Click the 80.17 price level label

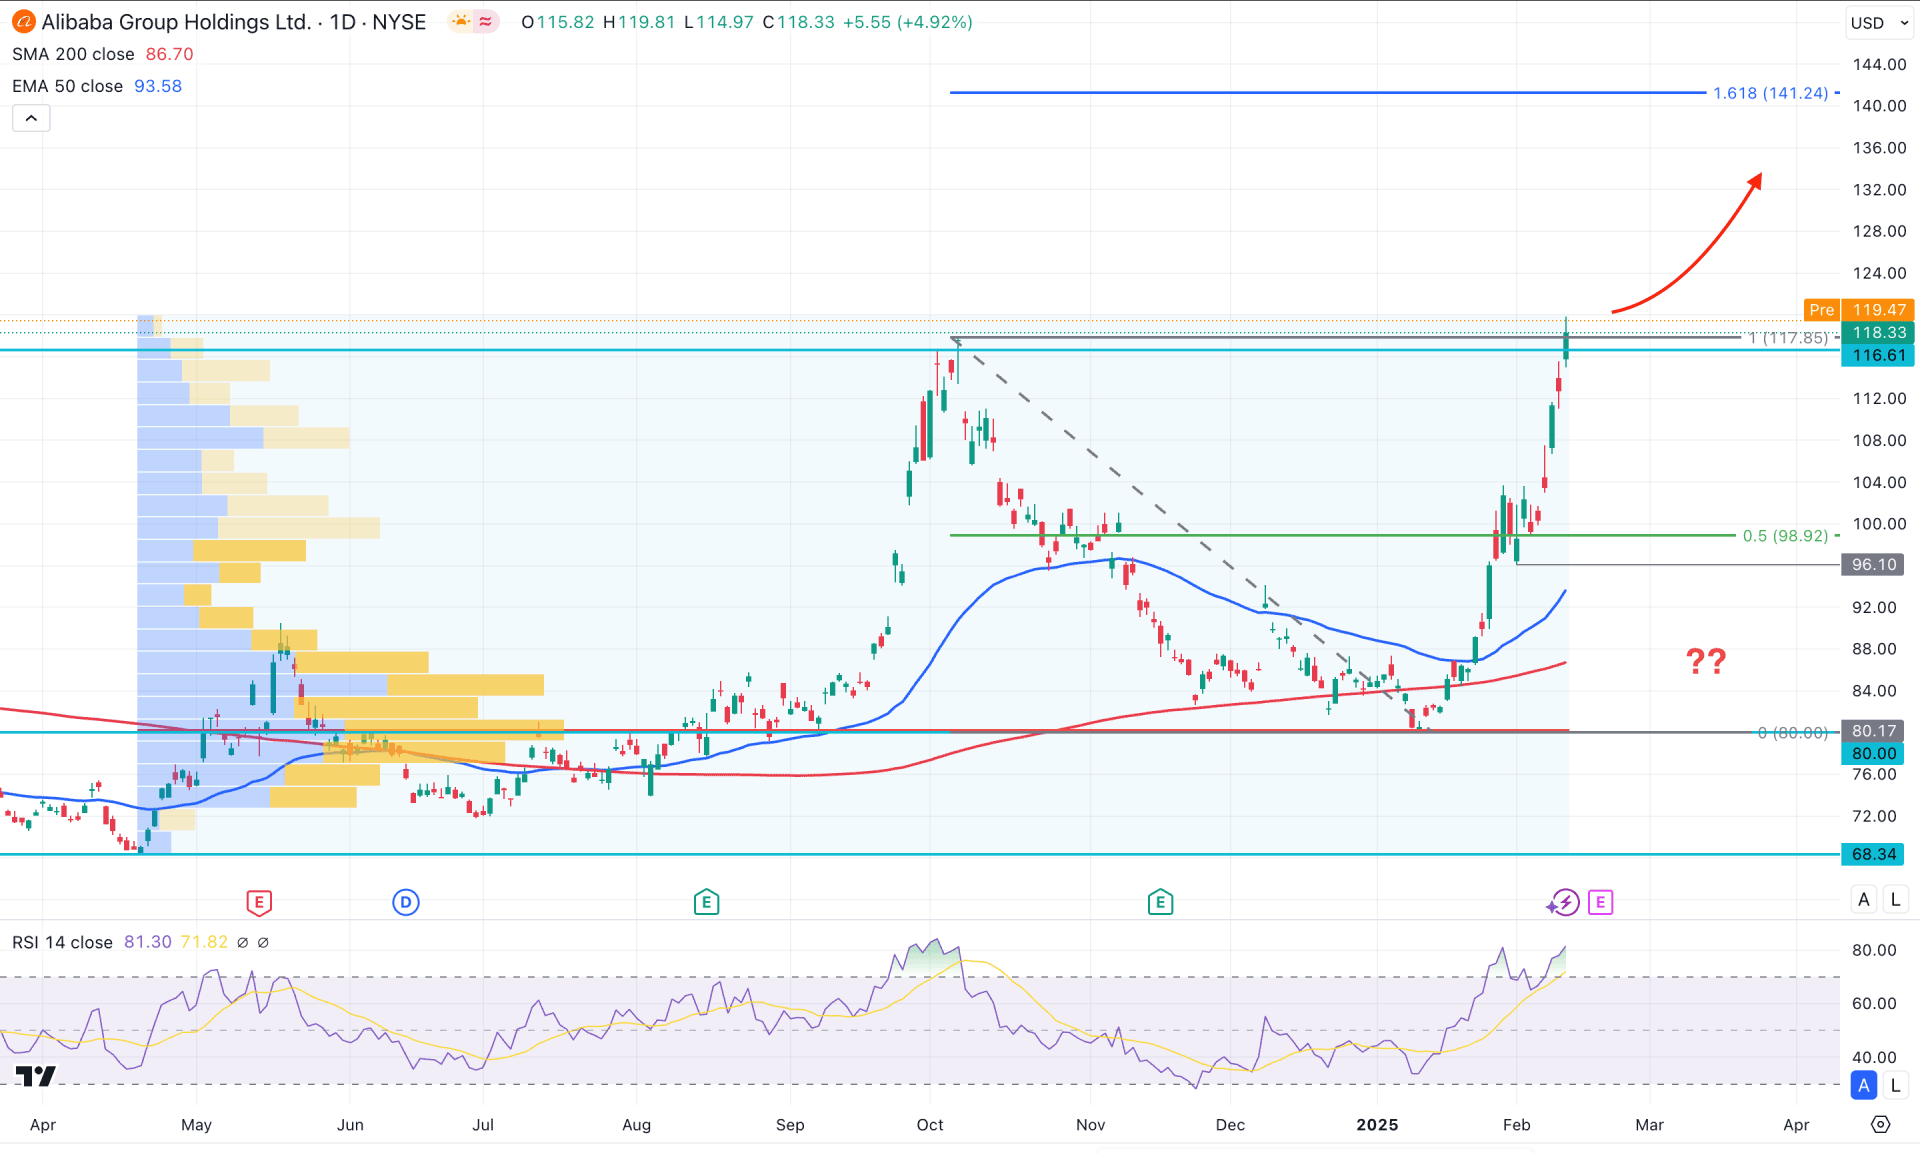click(x=1873, y=731)
